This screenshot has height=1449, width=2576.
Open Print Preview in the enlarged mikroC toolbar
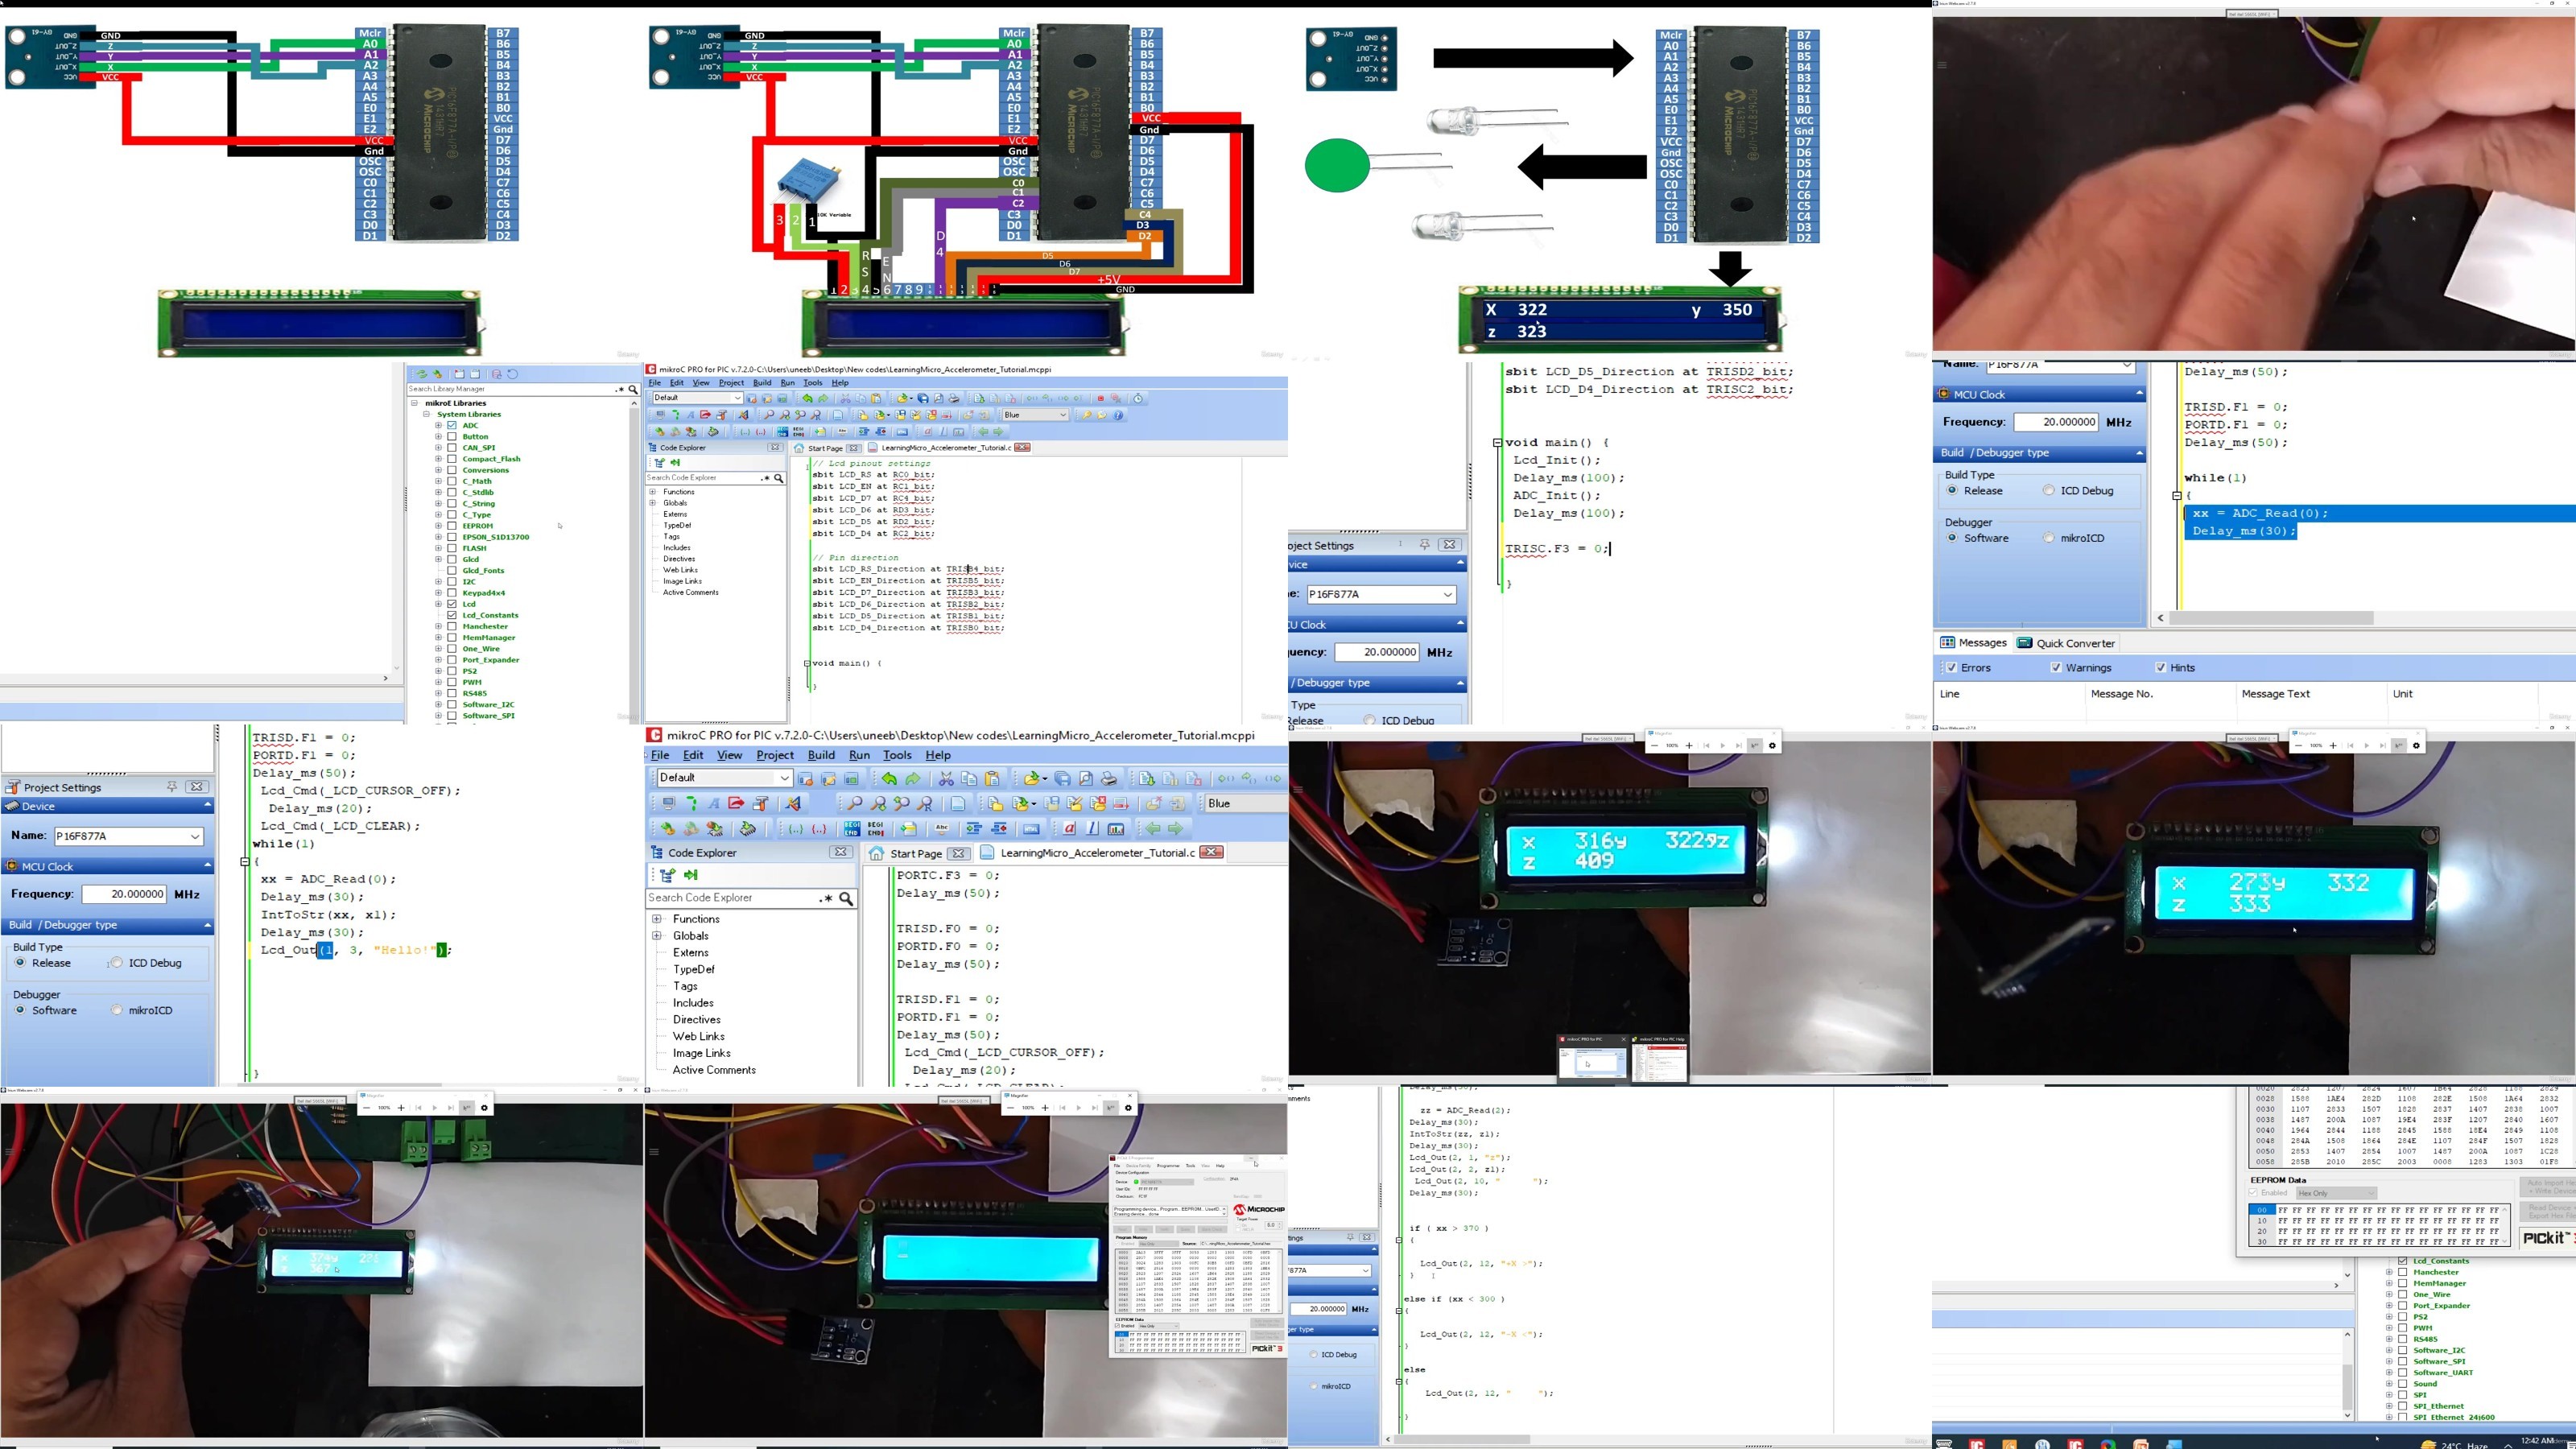(x=1086, y=778)
